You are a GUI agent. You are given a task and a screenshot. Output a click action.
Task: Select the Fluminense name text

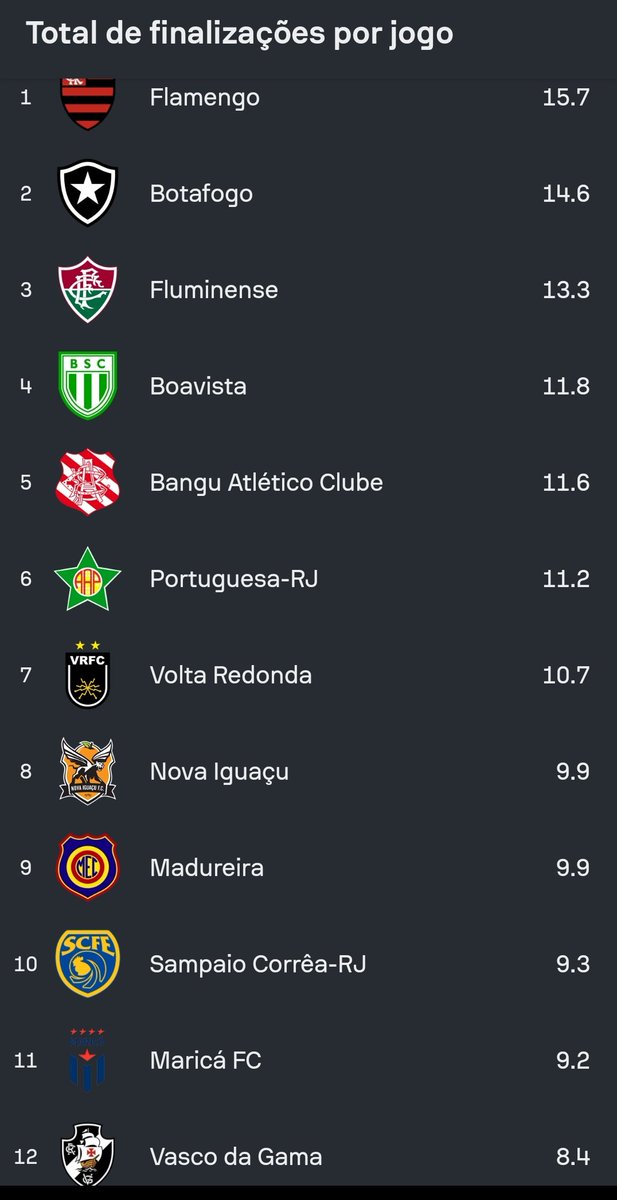pos(214,290)
